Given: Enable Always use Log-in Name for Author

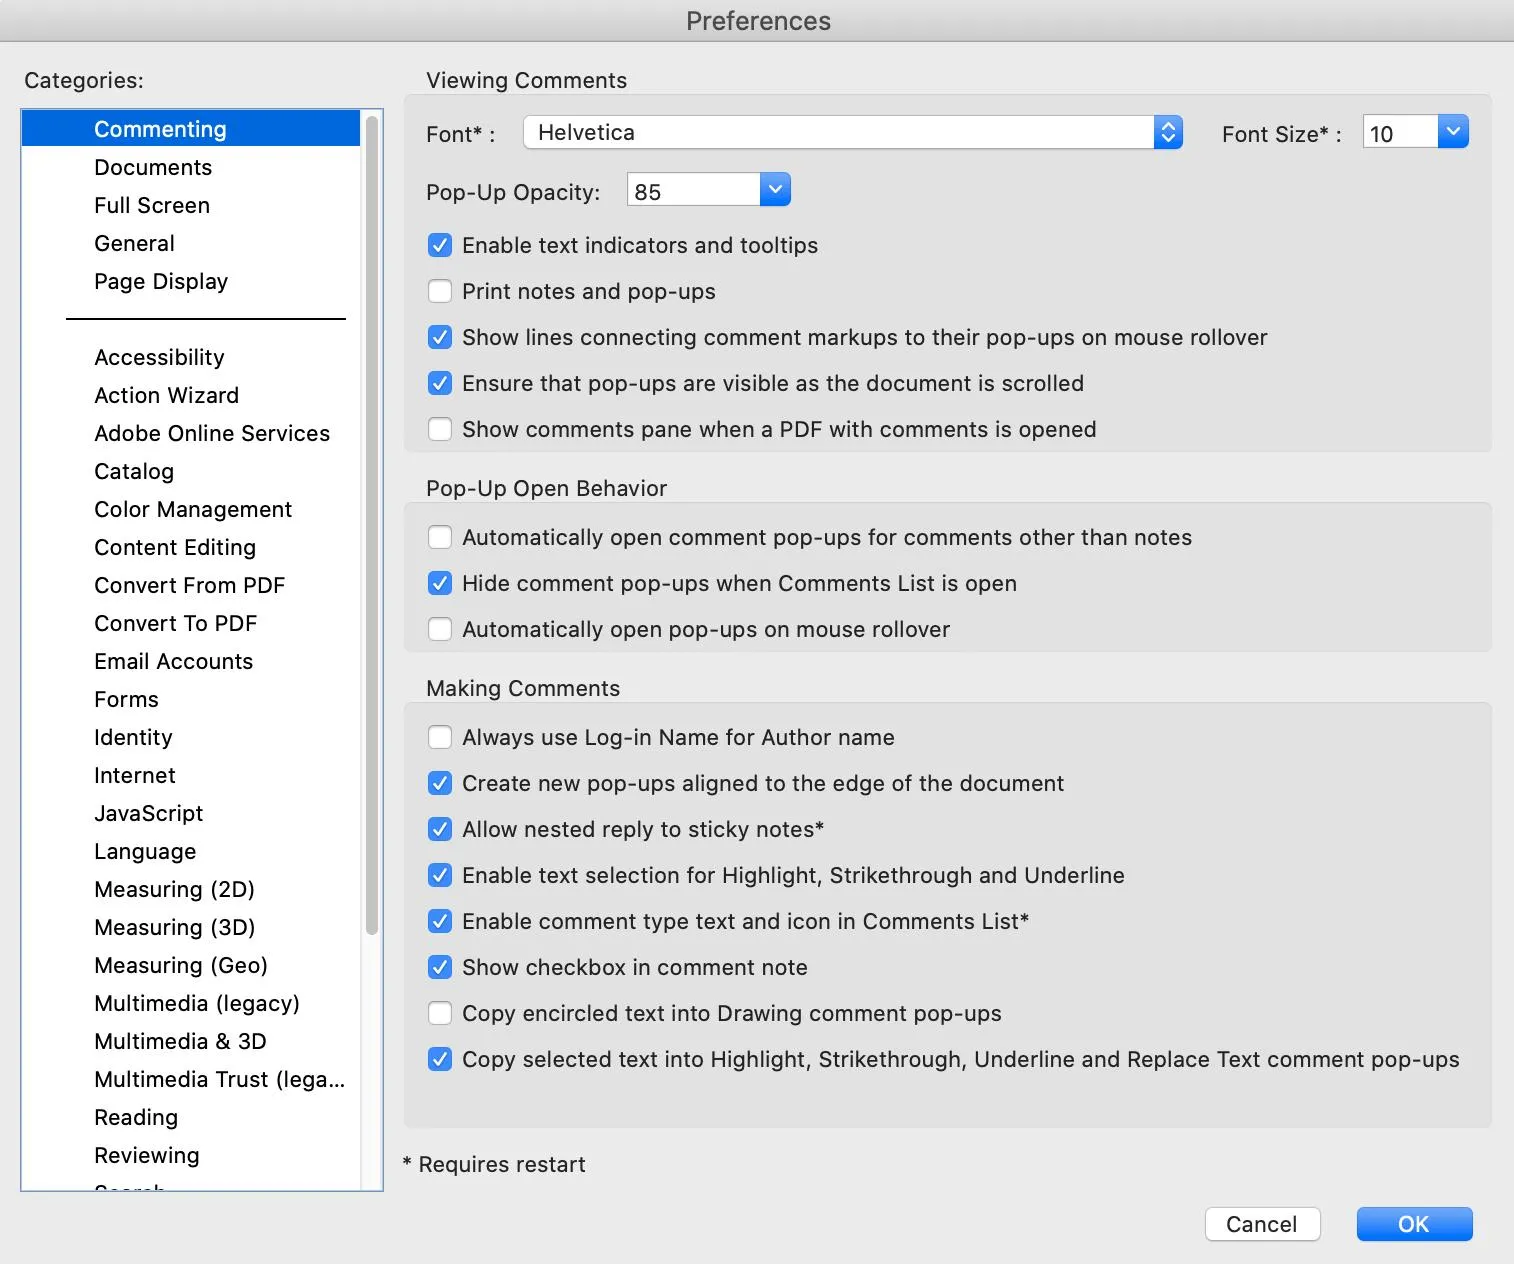Looking at the screenshot, I should 440,737.
